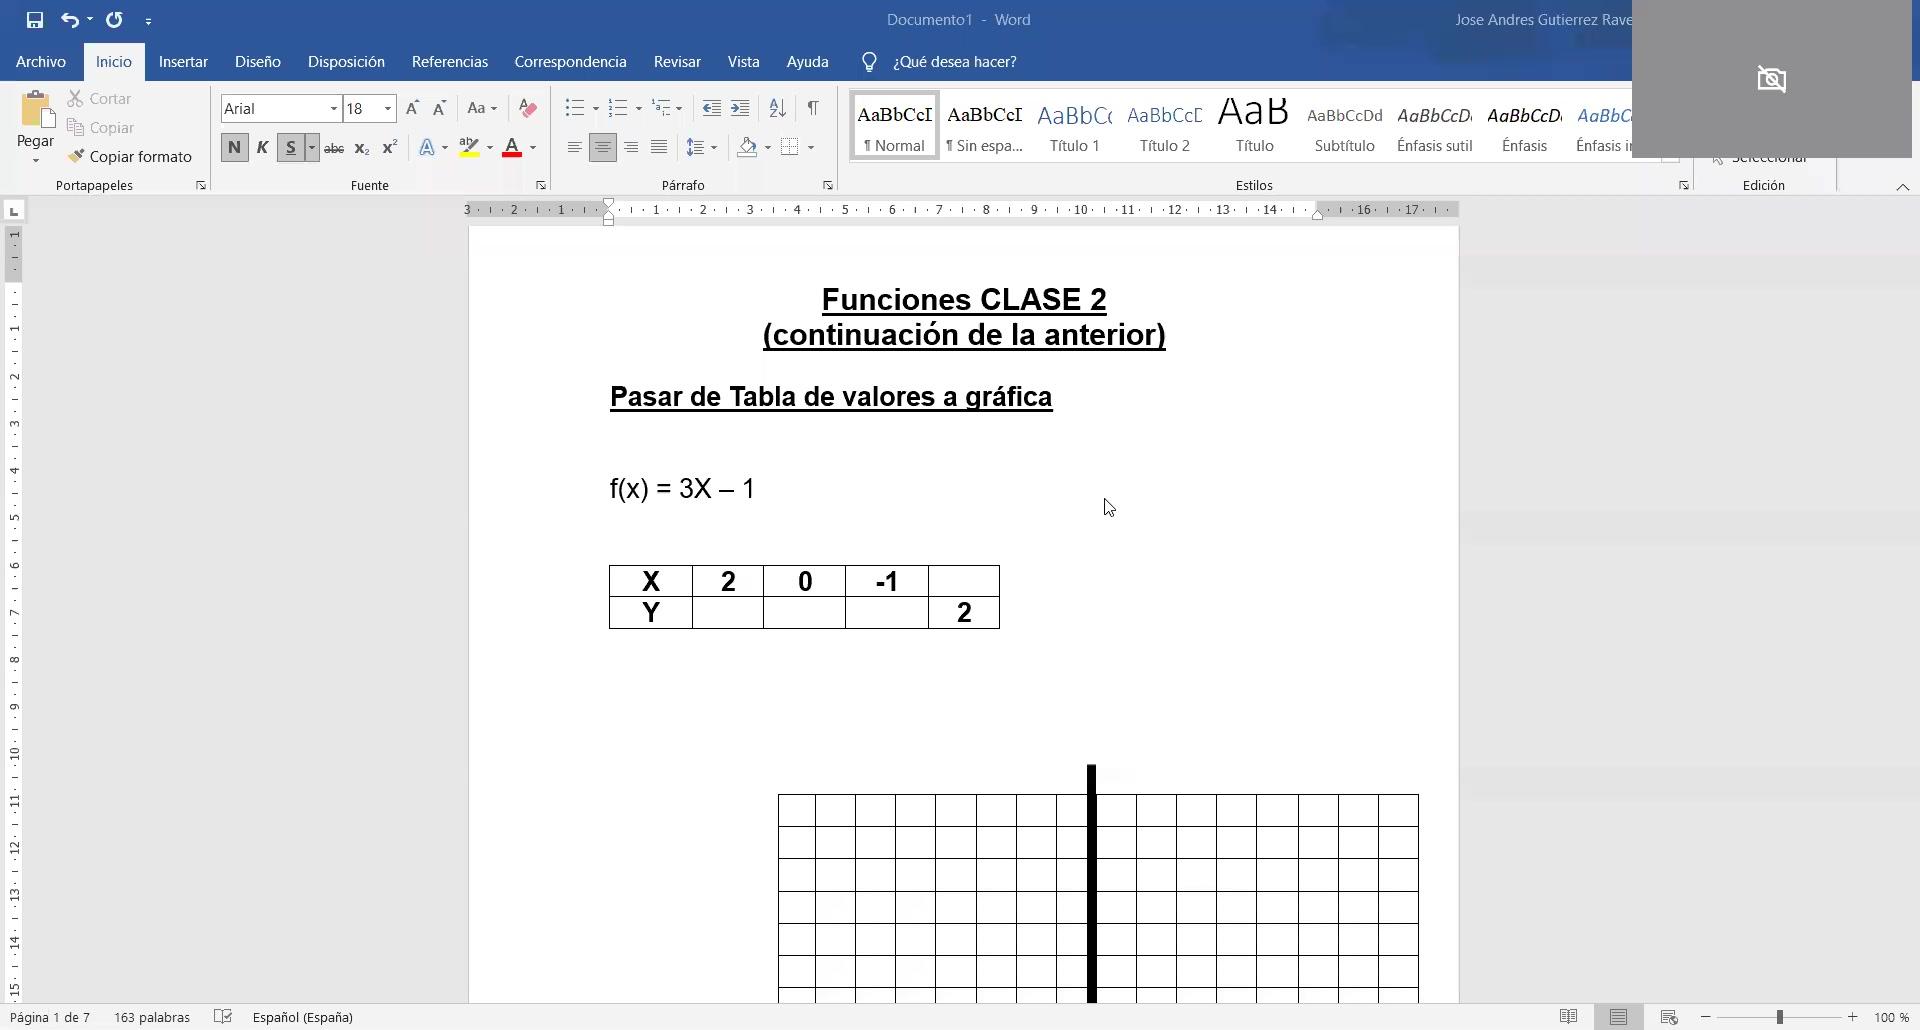Apply subscript formatting
Viewport: 1920px width, 1030px height.
pyautogui.click(x=362, y=148)
